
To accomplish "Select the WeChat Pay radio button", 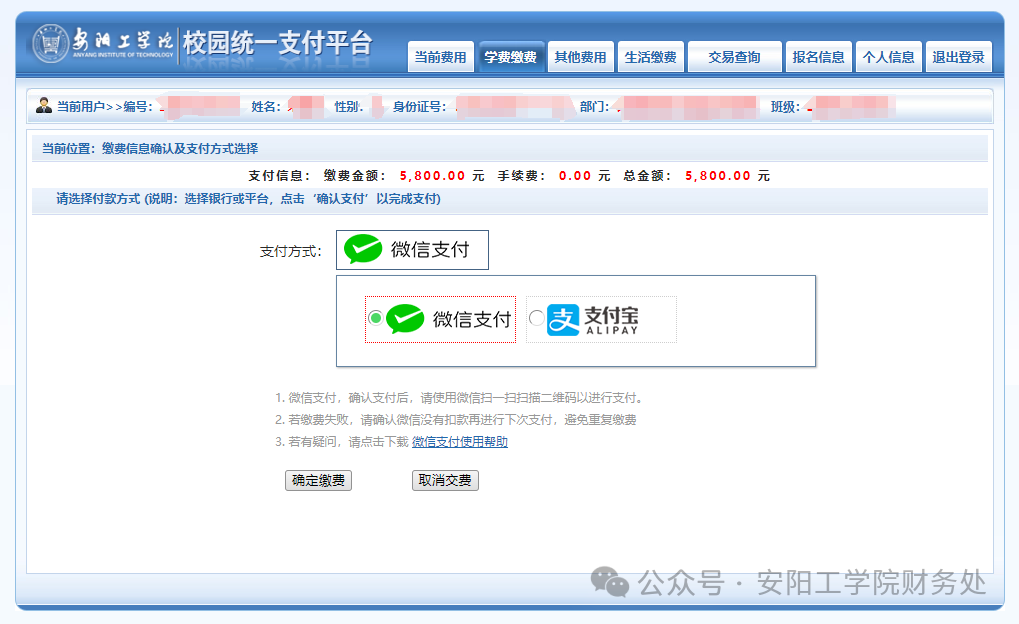I will [376, 318].
